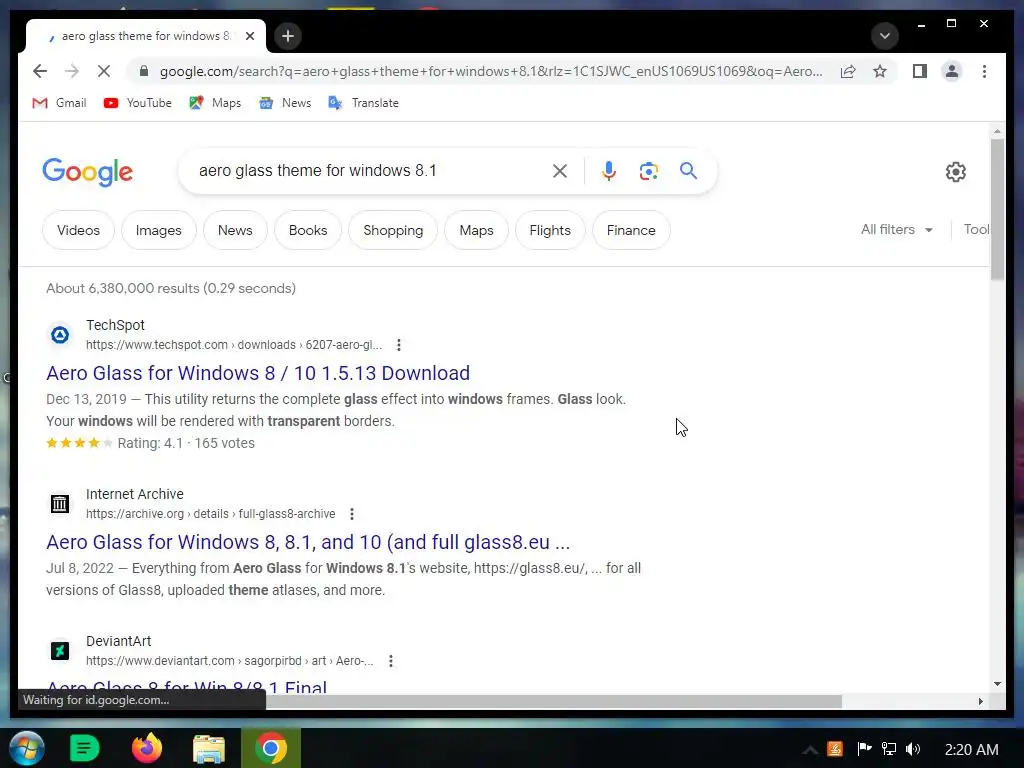The width and height of the screenshot is (1024, 768).
Task: Click the DeviantArt site favicon
Action: coord(60,651)
